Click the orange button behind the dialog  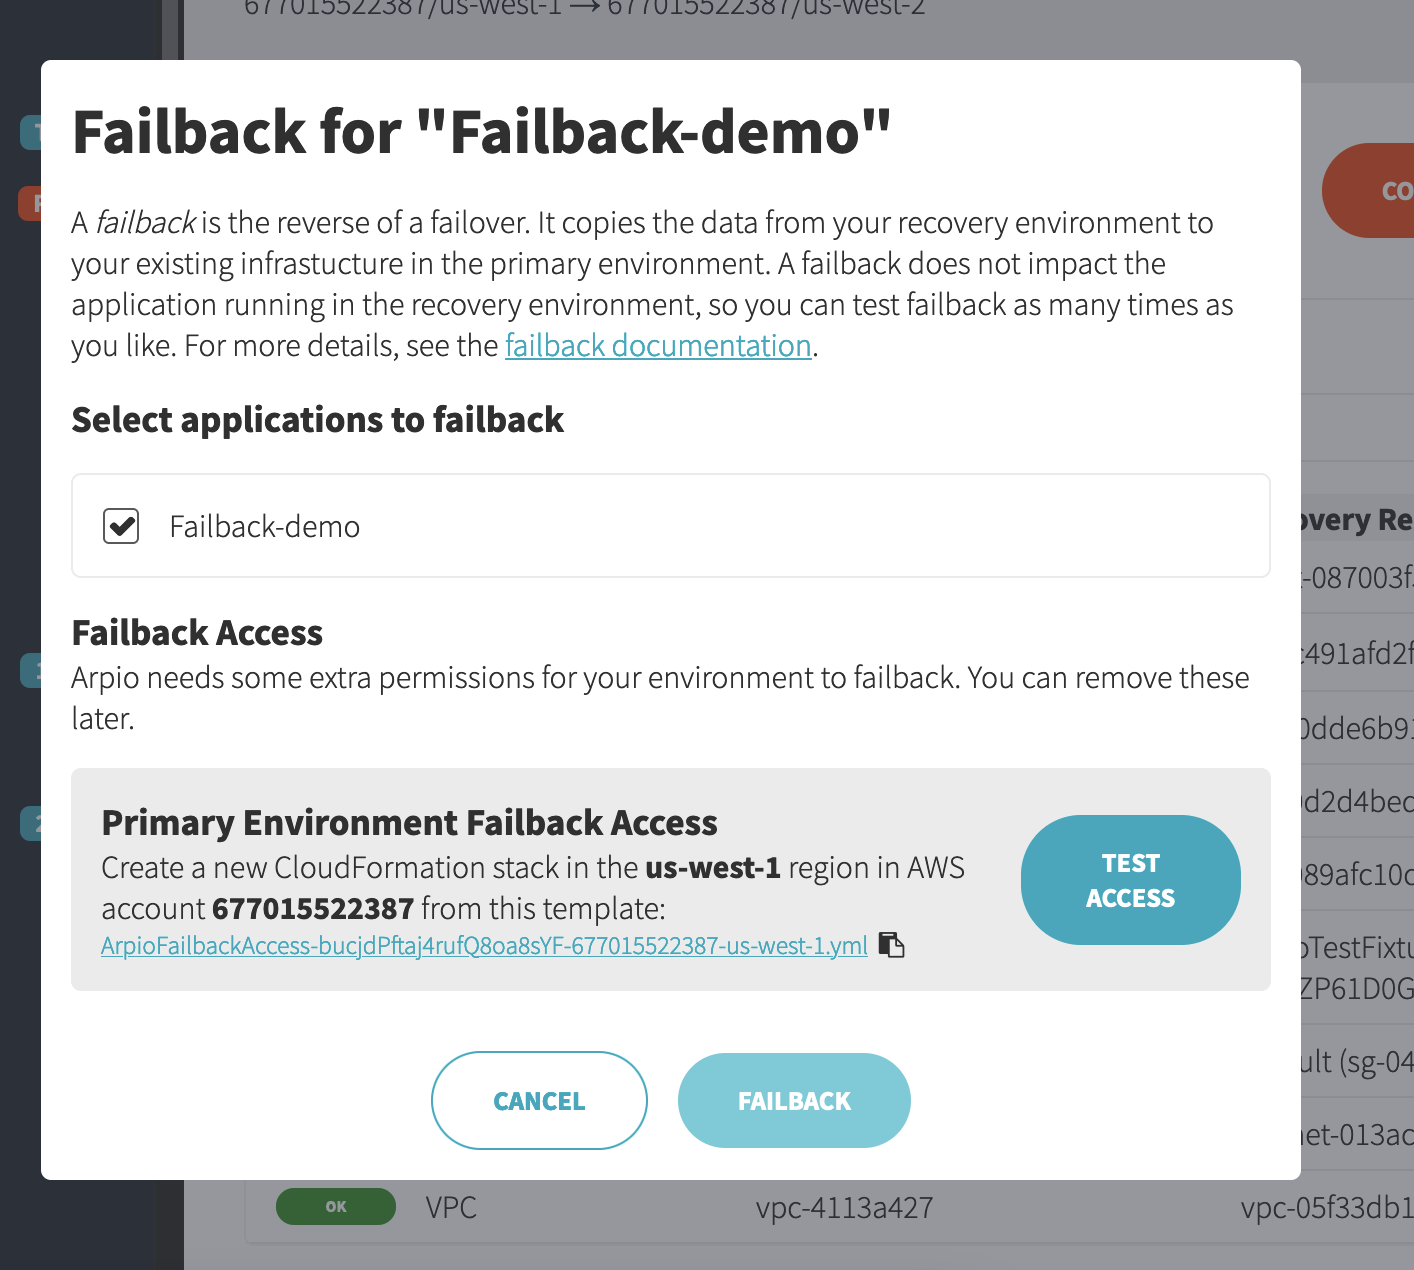(1370, 190)
